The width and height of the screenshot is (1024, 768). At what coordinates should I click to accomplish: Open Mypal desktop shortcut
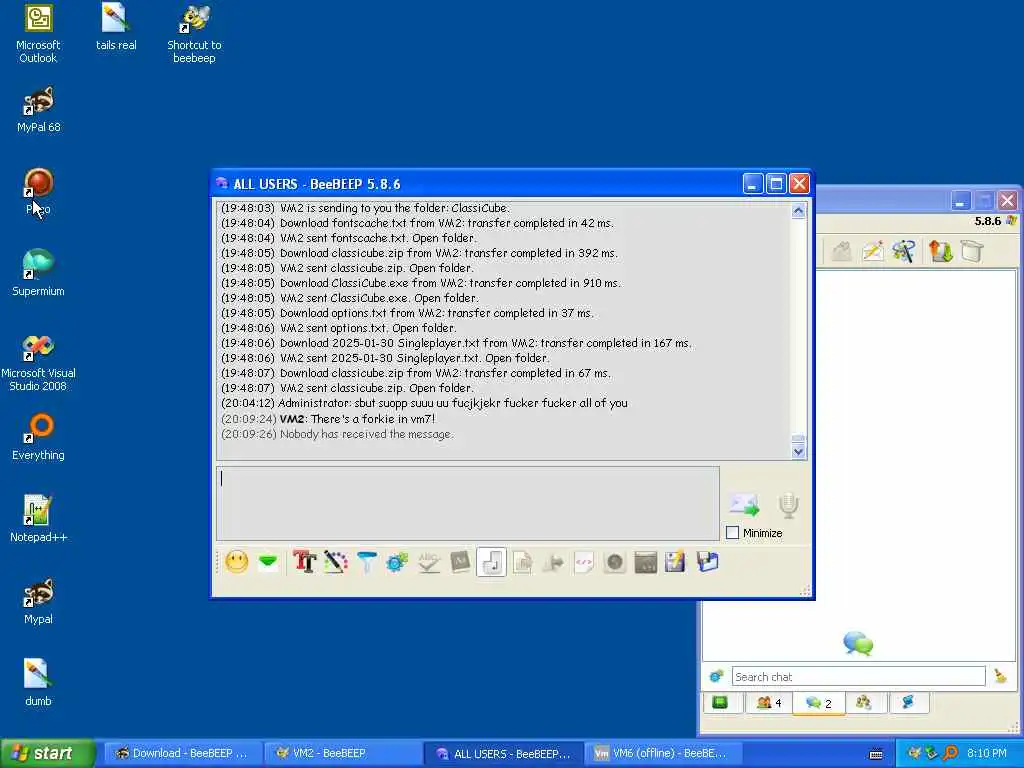tap(38, 601)
